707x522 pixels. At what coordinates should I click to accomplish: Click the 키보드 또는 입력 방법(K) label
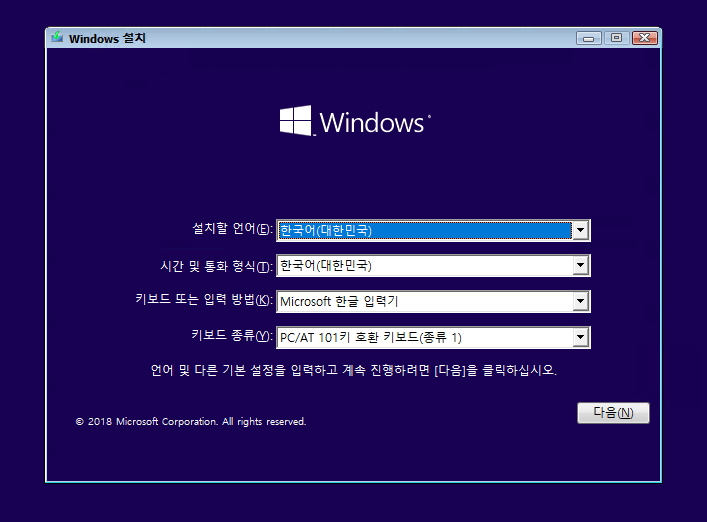coord(204,299)
